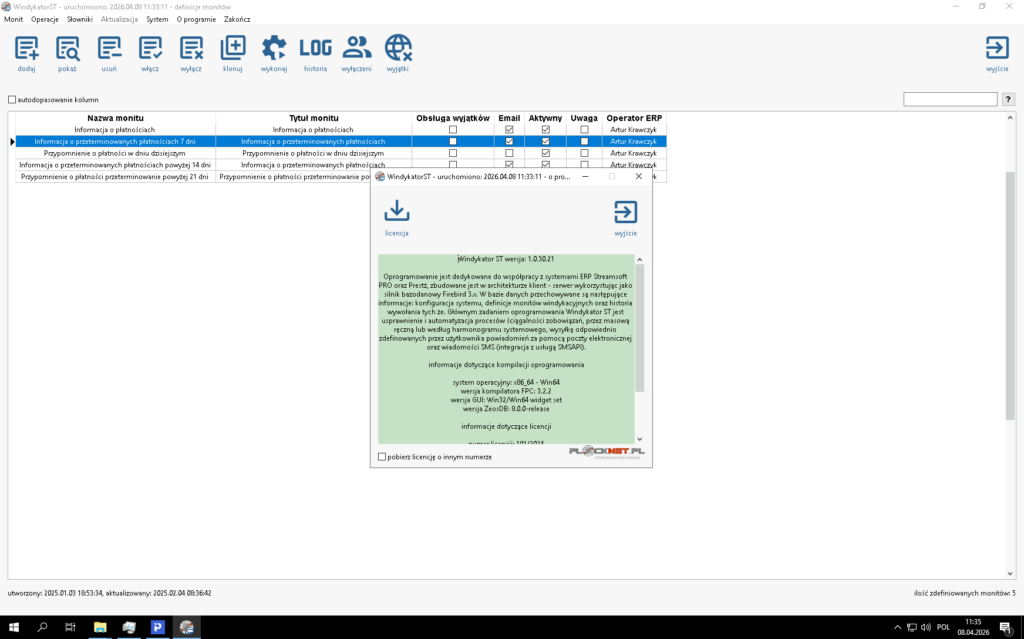This screenshot has height=639, width=1024.
Task: Toggle Email checkbox for first 'Informacja o płatnościach' row
Action: coord(509,130)
